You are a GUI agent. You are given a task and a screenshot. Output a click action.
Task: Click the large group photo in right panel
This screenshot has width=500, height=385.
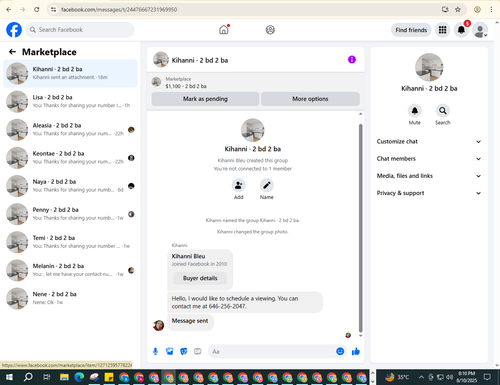(429, 67)
